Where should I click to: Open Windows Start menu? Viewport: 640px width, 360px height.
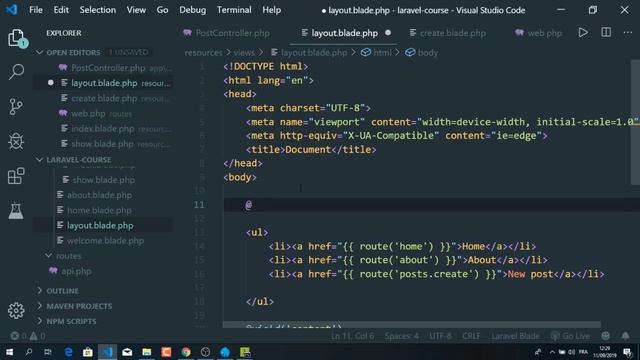[x=9, y=352]
